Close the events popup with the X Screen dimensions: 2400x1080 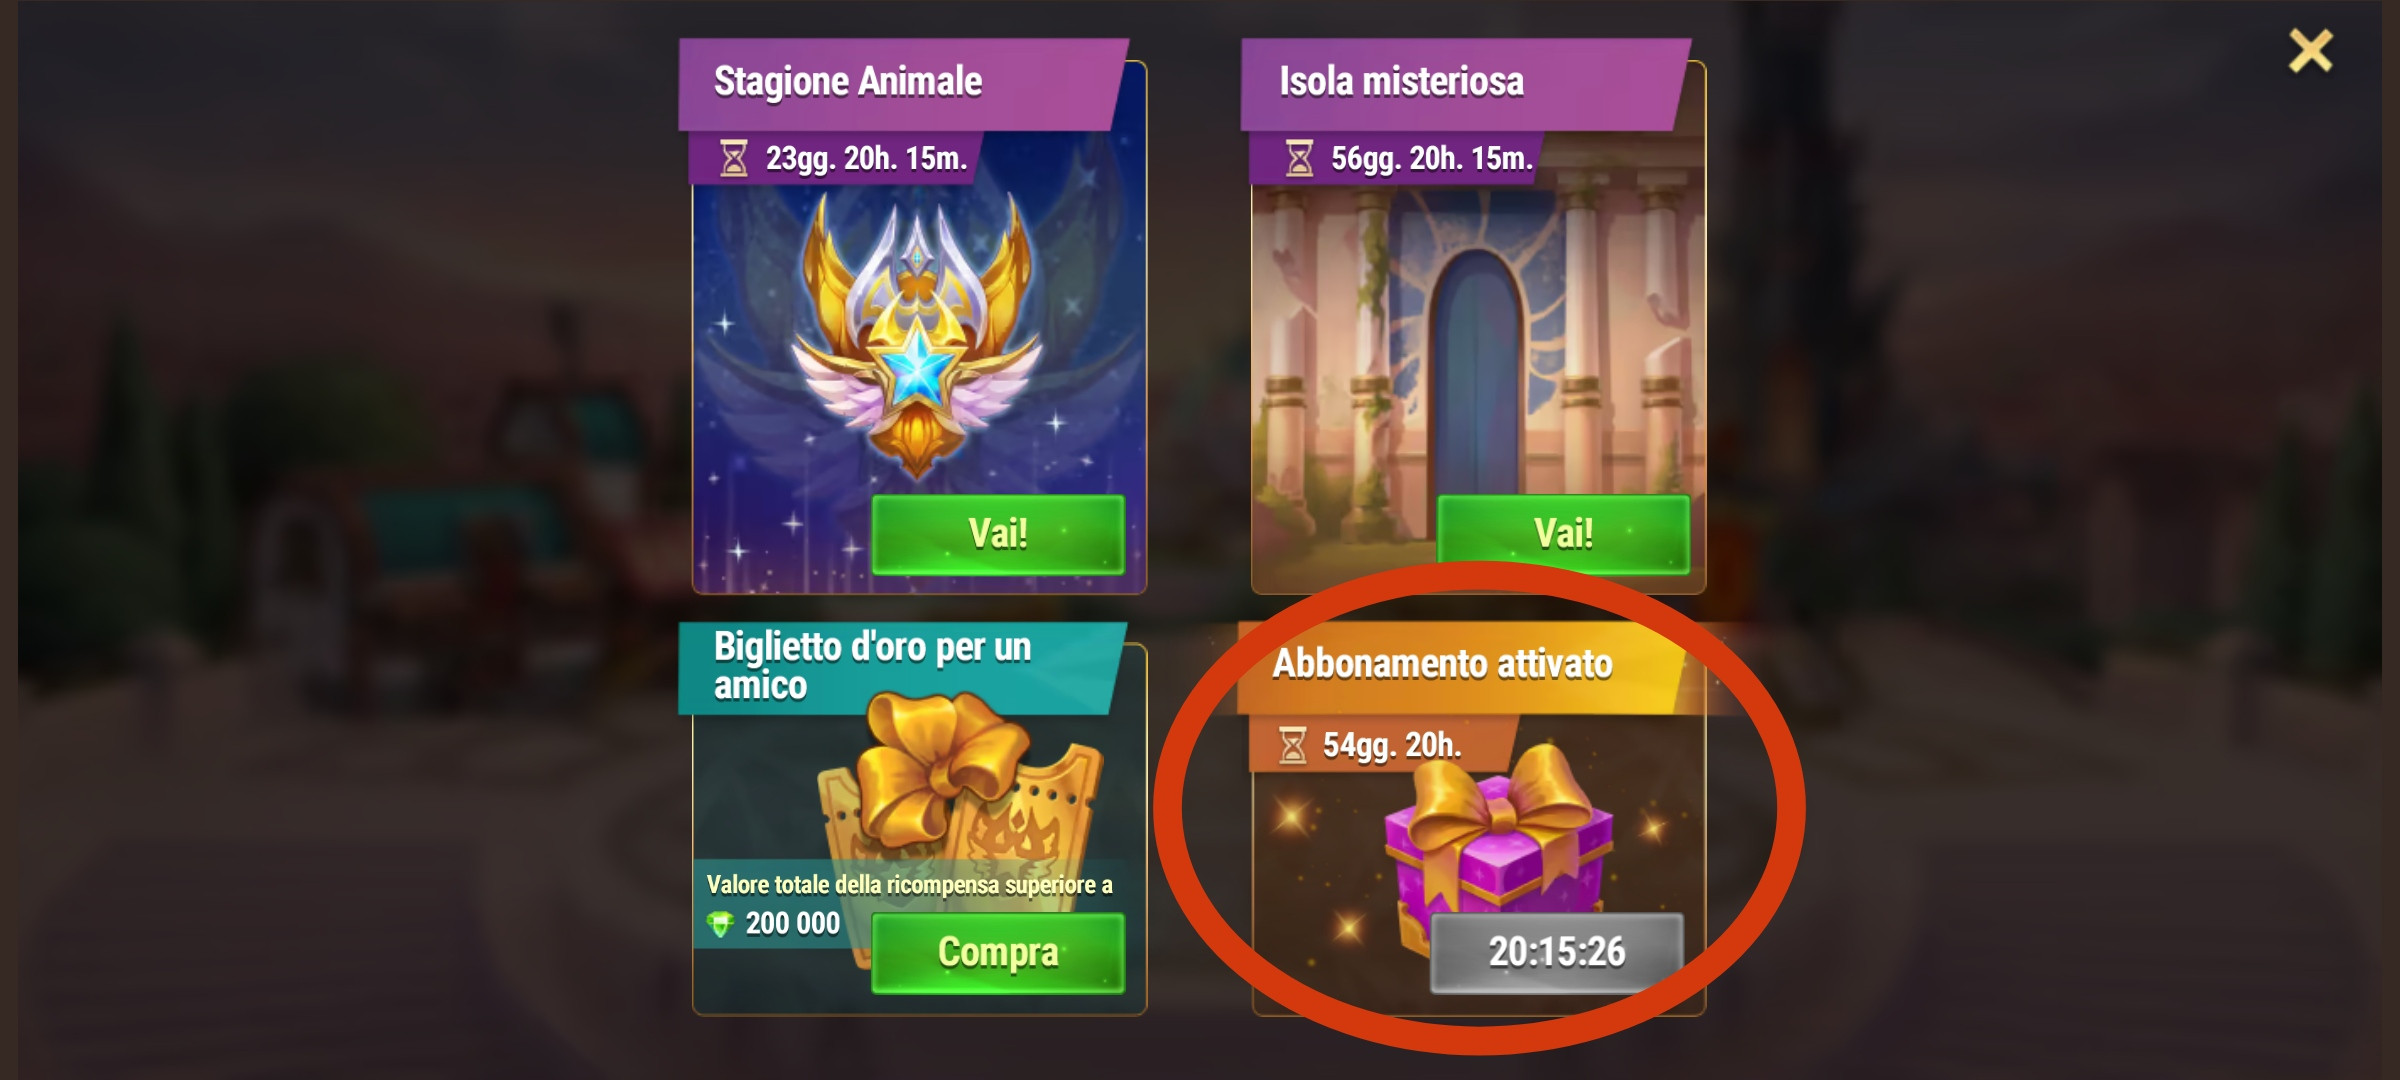pyautogui.click(x=2310, y=50)
